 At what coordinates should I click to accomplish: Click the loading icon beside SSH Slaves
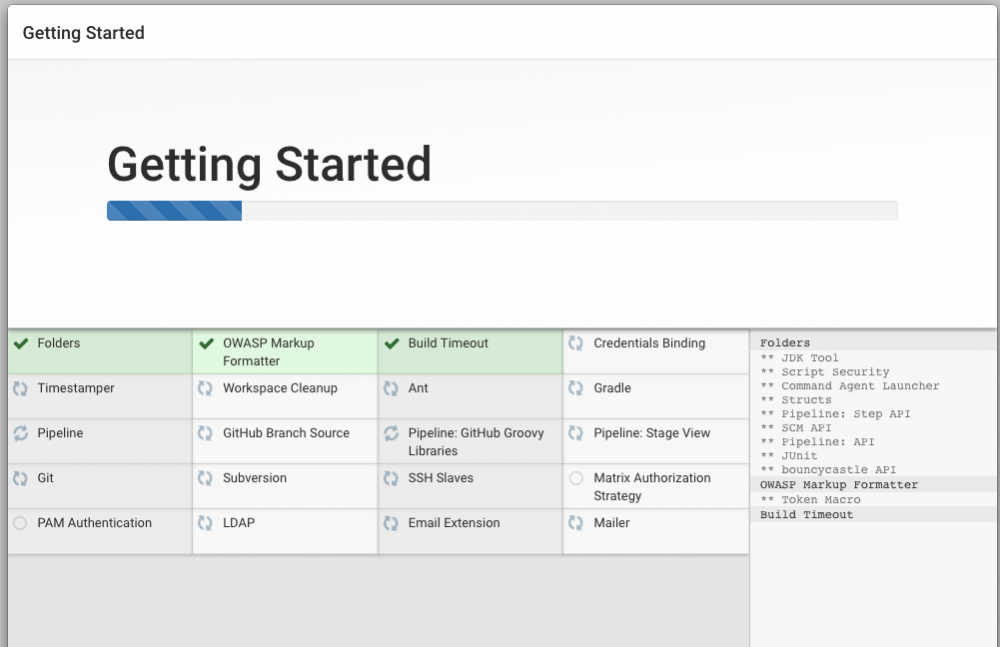click(391, 478)
